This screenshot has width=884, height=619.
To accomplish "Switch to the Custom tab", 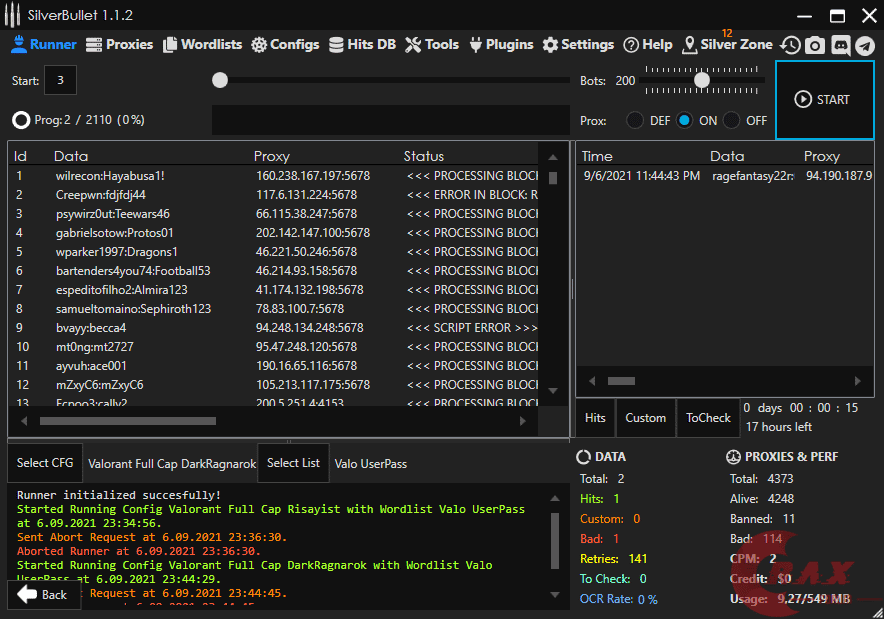I will (645, 418).
